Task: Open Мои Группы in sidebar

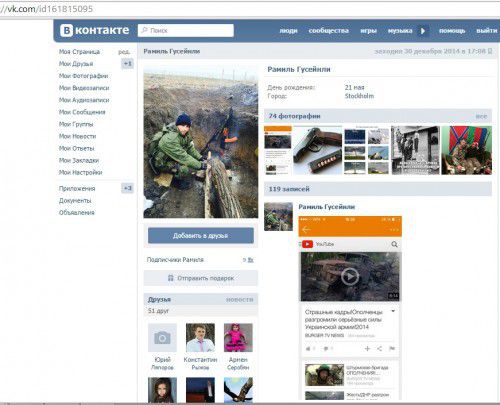Action: pyautogui.click(x=76, y=124)
